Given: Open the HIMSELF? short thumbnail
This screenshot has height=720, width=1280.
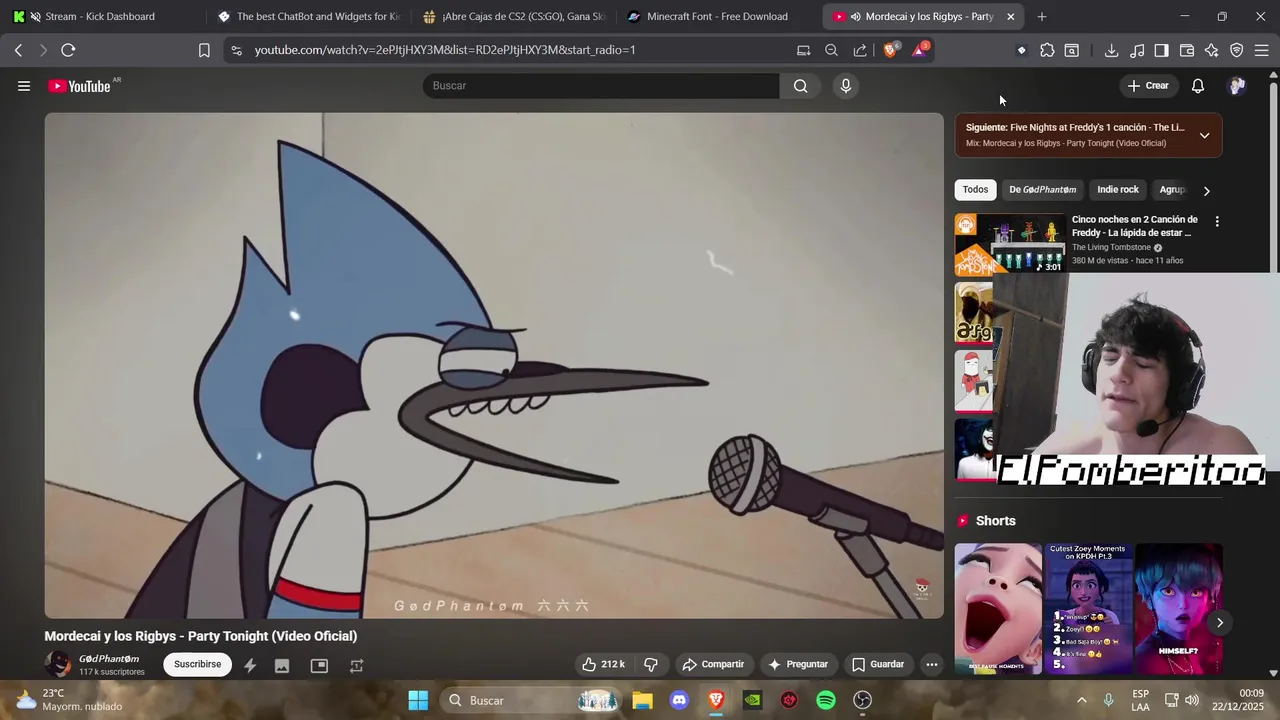Looking at the screenshot, I should click(x=1178, y=609).
